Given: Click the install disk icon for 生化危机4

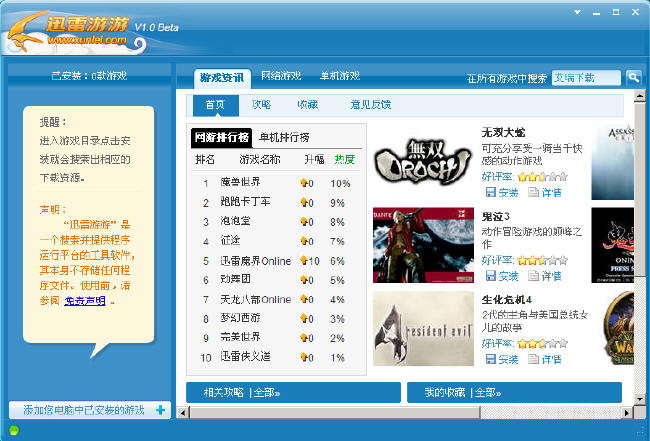Looking at the screenshot, I should [x=490, y=359].
